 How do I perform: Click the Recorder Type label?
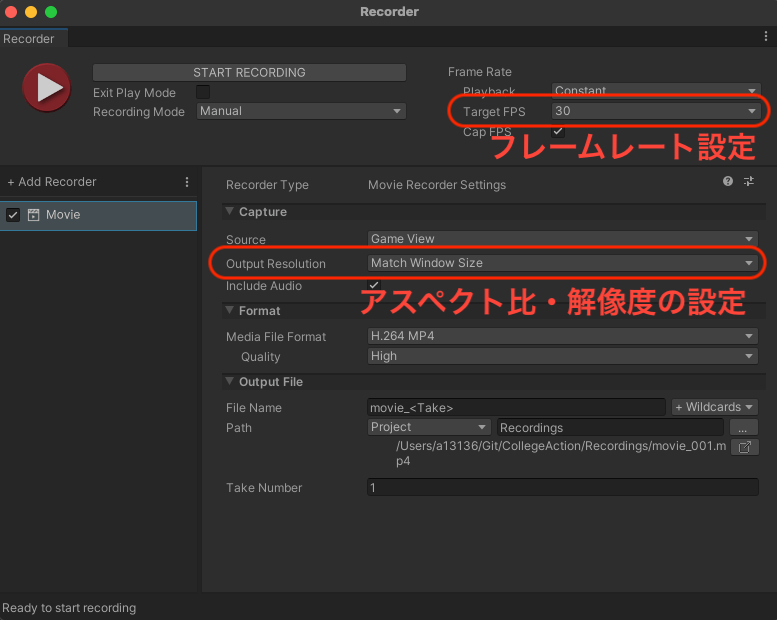tap(267, 185)
